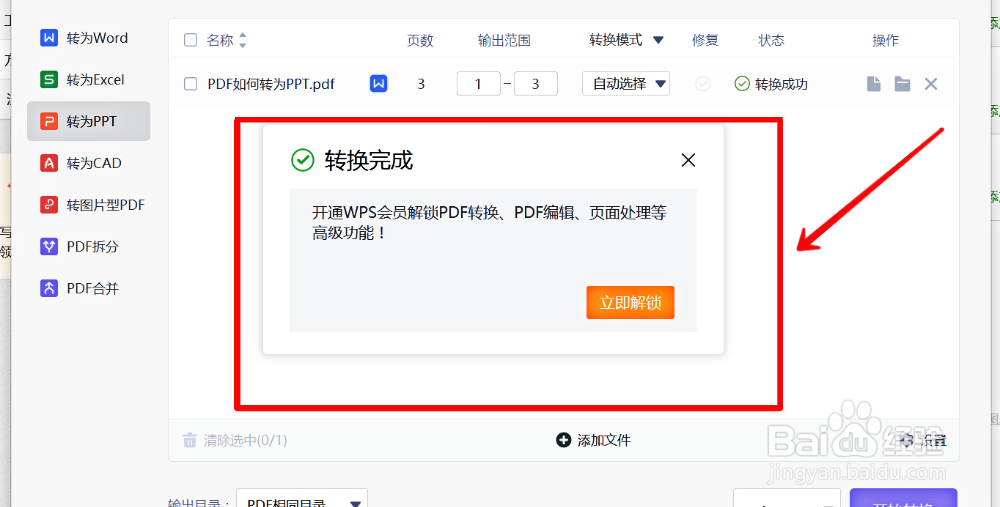
Task: Click the green check icon in 转换完成 title
Action: tap(302, 160)
